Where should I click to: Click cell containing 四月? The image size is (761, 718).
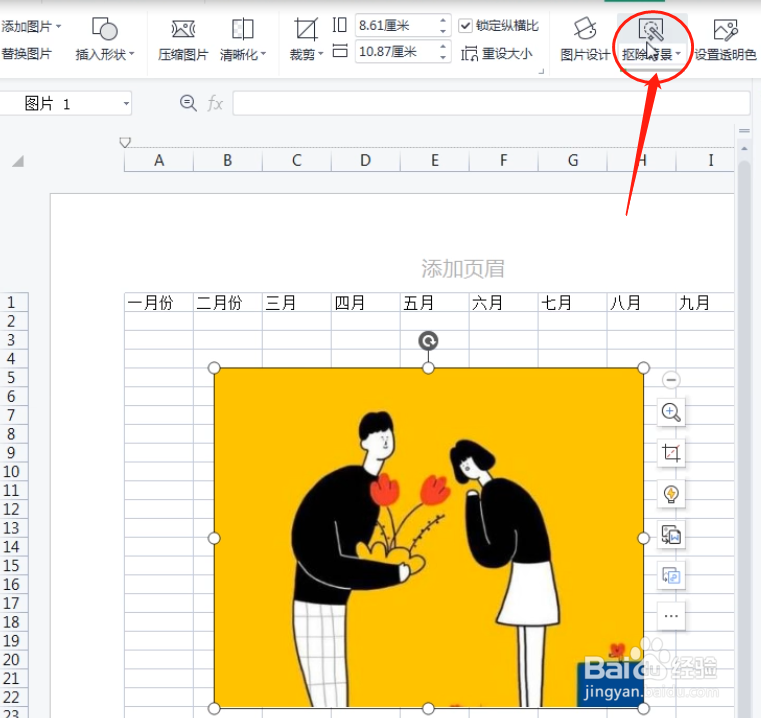pos(365,302)
